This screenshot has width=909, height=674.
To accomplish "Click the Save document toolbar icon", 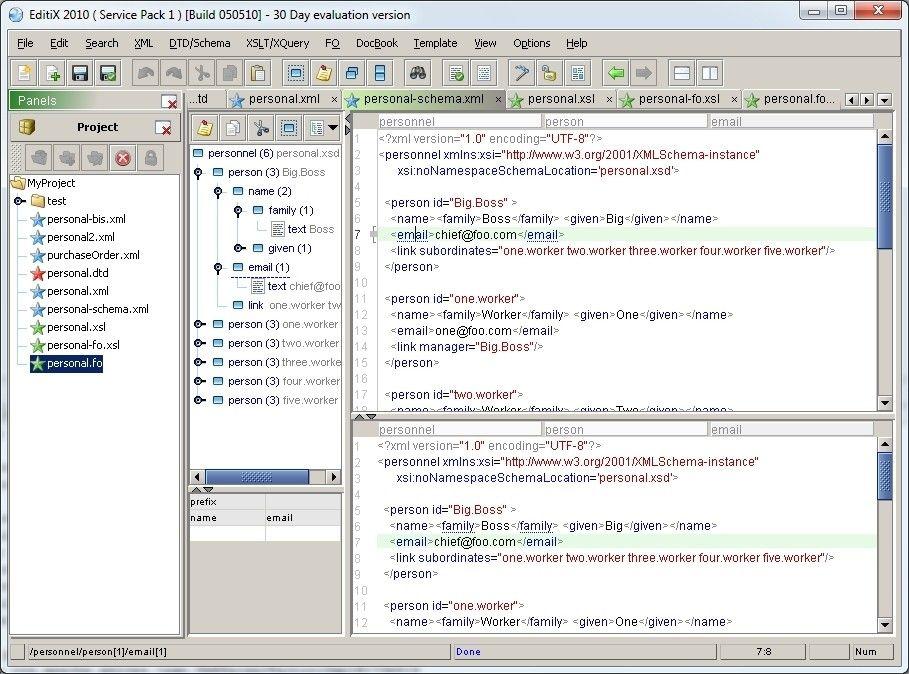I will pyautogui.click(x=80, y=73).
